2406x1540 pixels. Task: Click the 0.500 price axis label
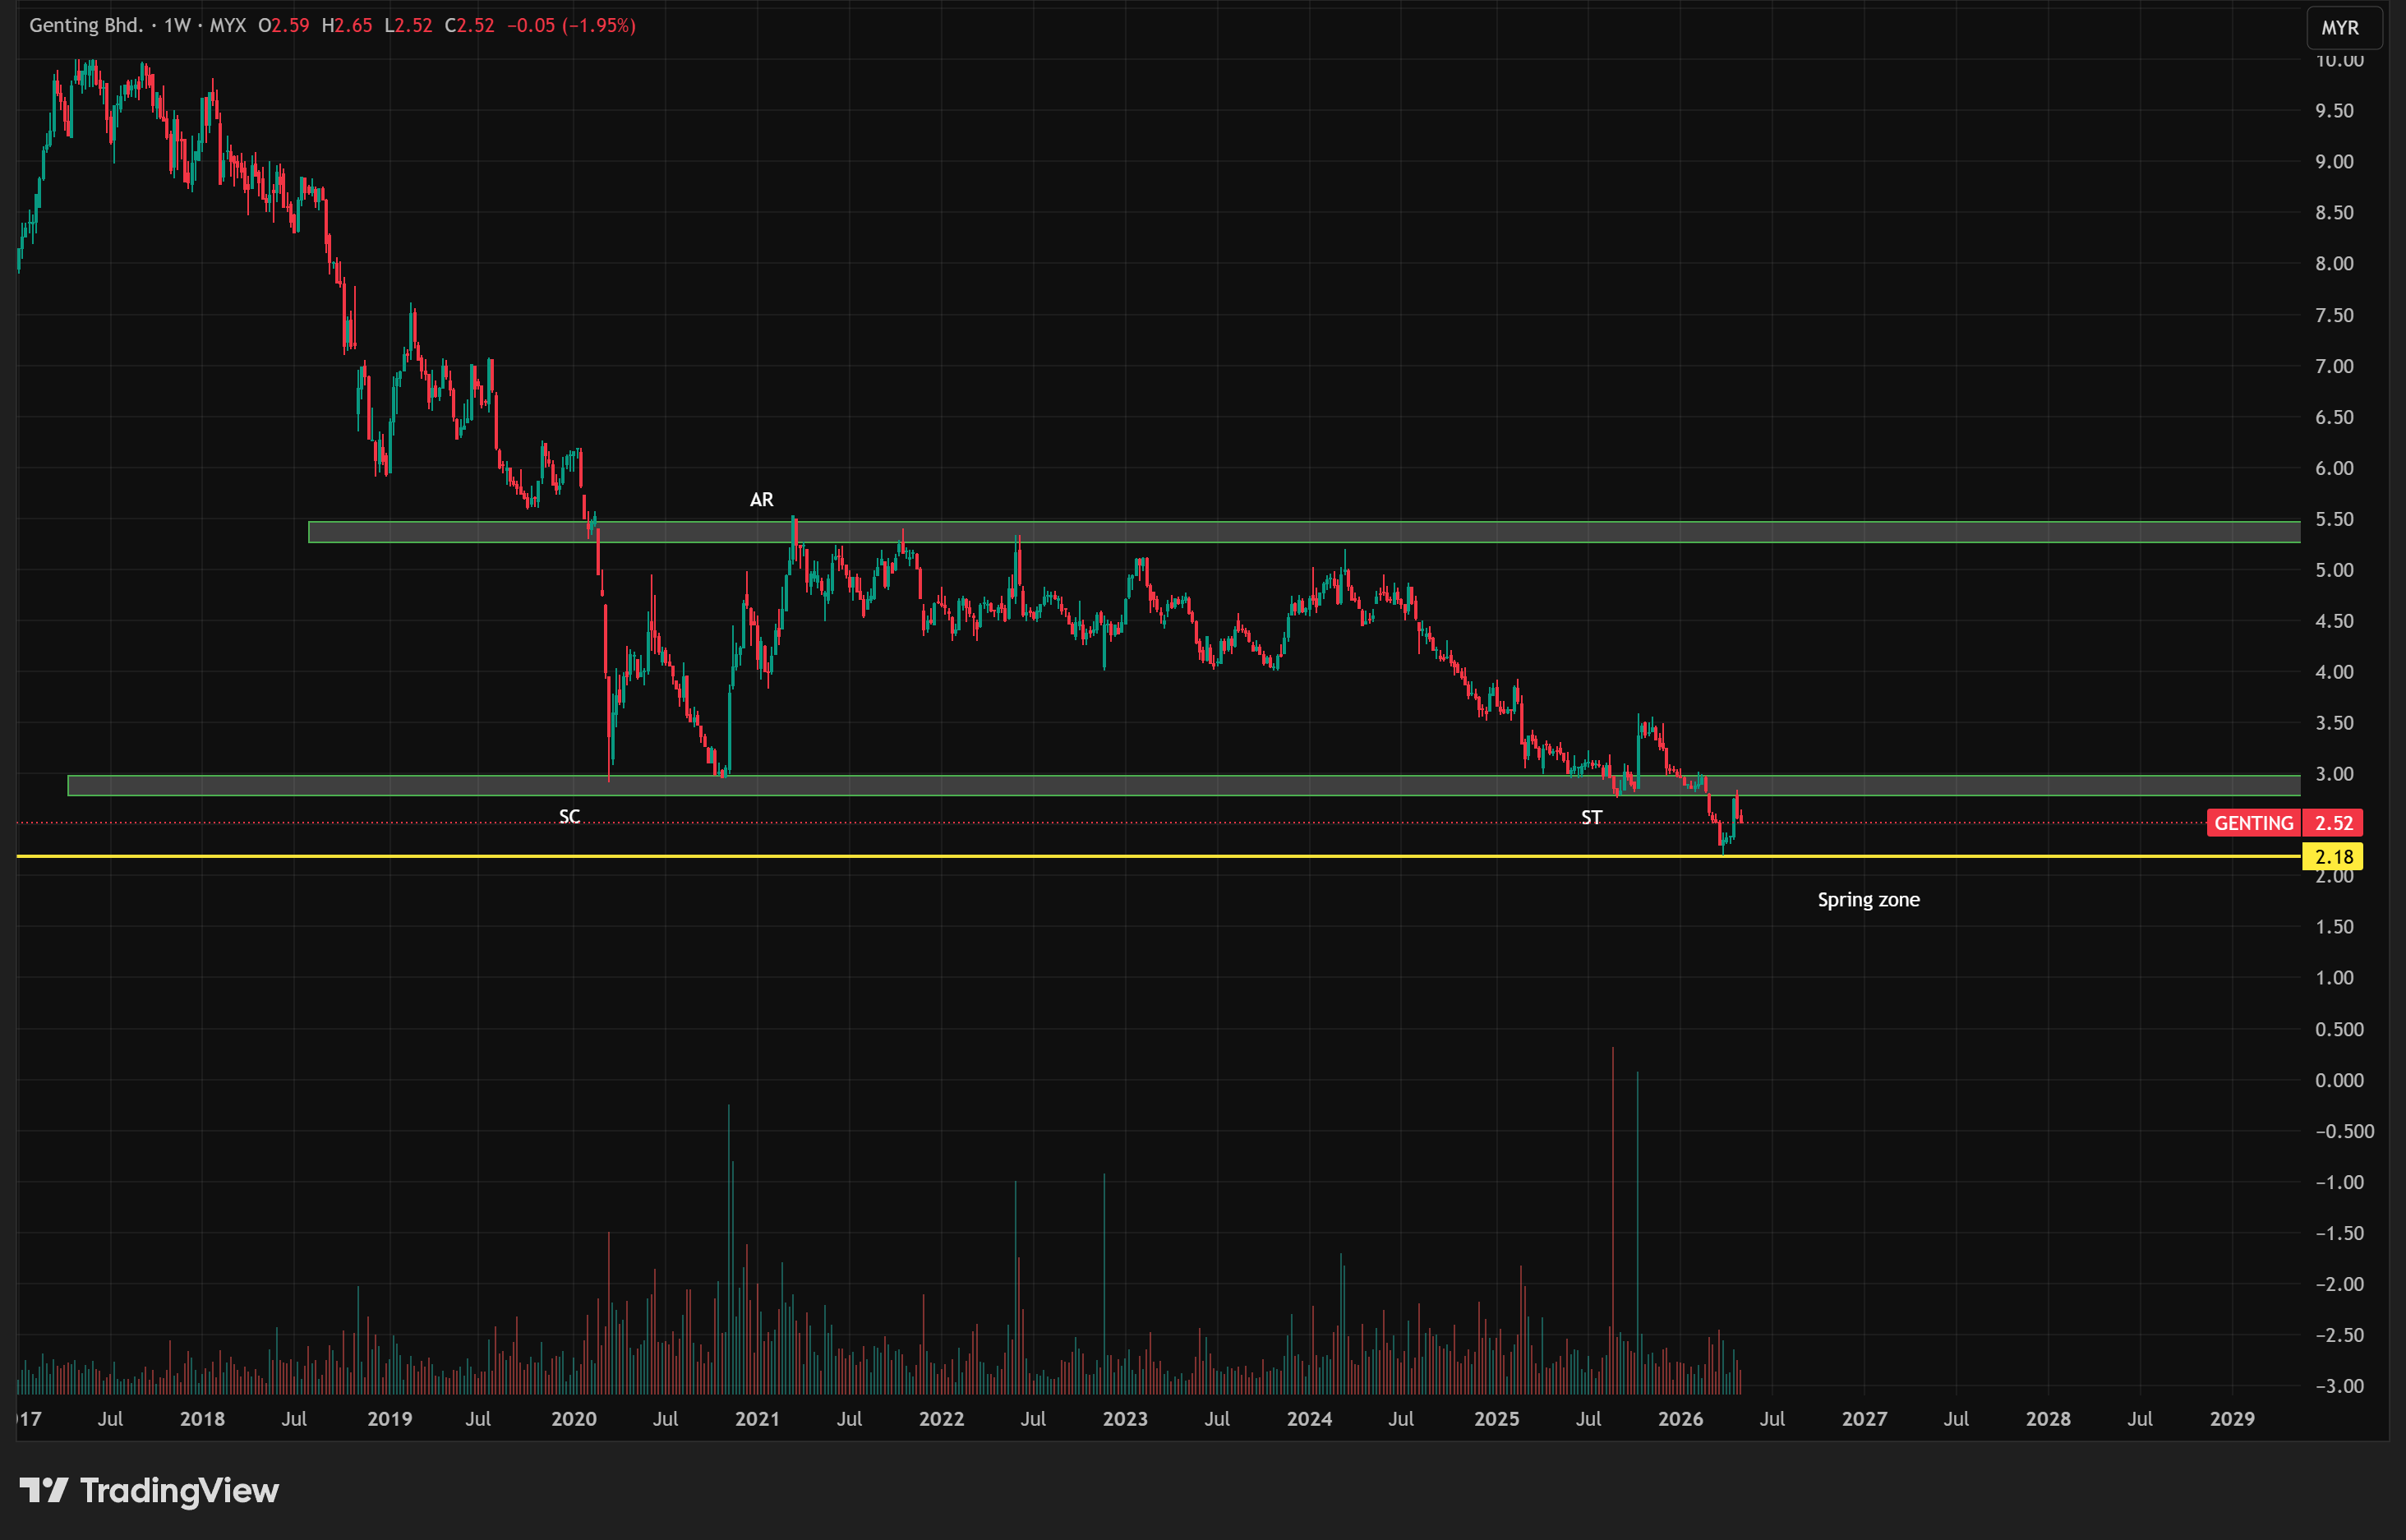2339,1030
